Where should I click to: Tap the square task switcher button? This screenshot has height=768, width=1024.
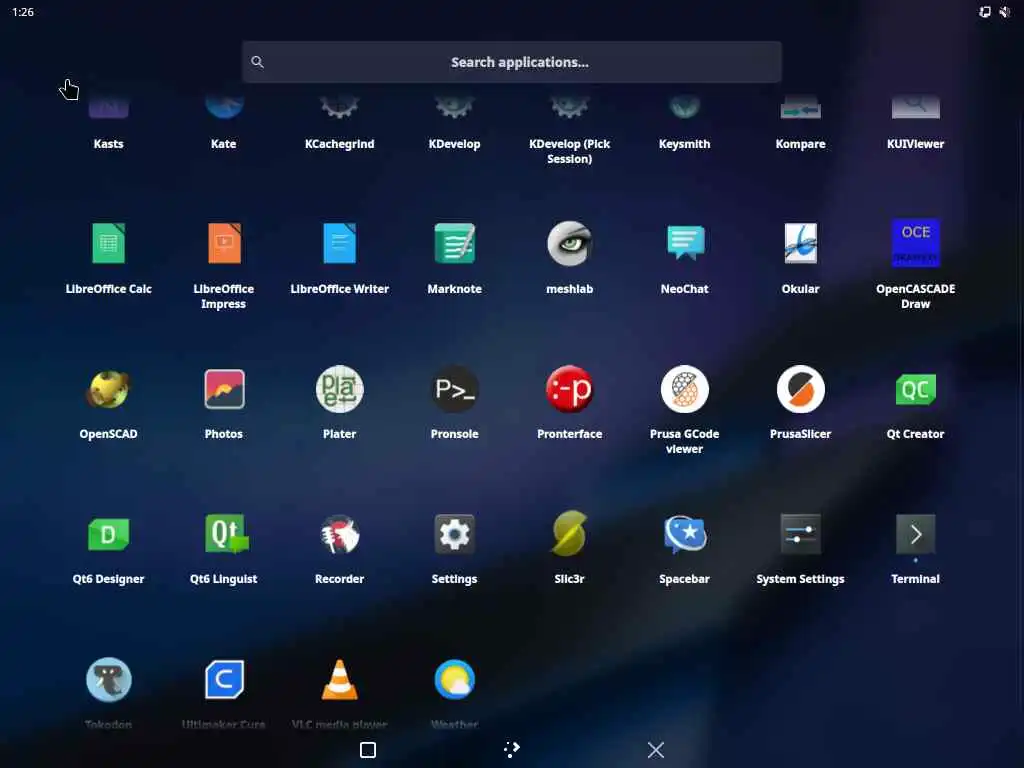point(368,750)
